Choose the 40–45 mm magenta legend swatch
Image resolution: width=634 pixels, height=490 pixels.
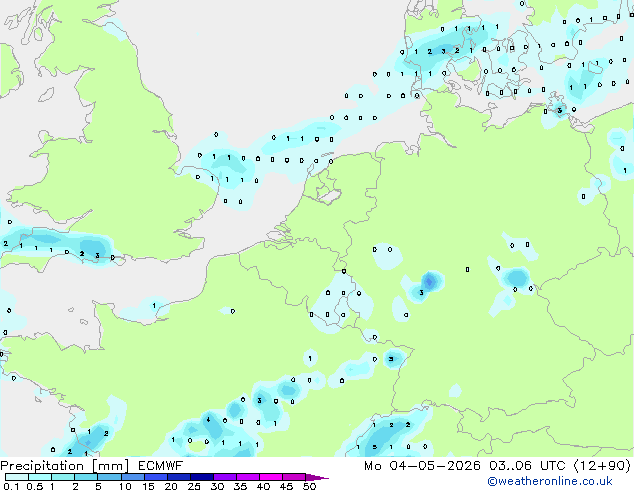click(x=271, y=477)
